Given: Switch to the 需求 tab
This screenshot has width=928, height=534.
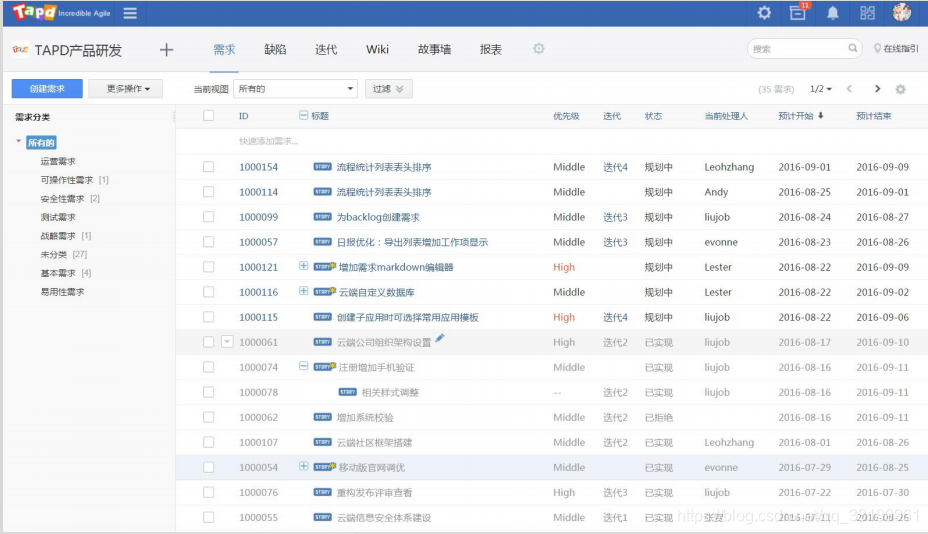Looking at the screenshot, I should 224,50.
